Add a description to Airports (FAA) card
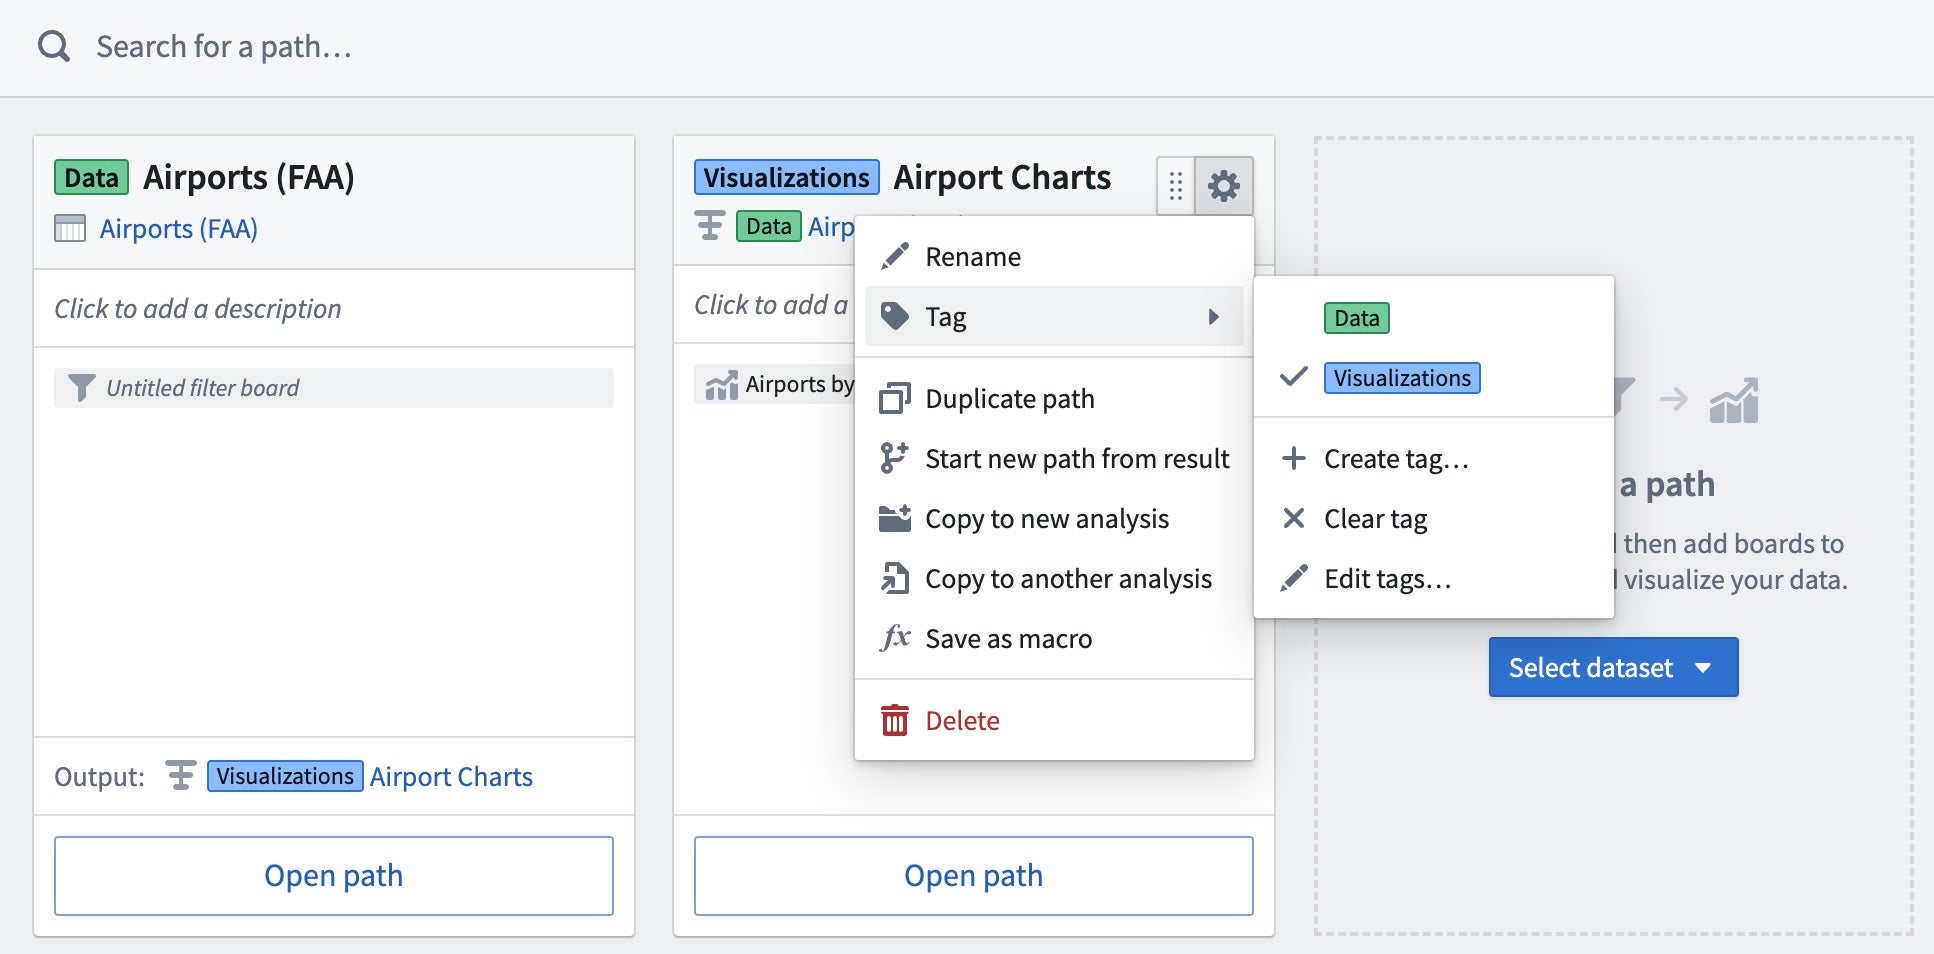 coord(198,309)
